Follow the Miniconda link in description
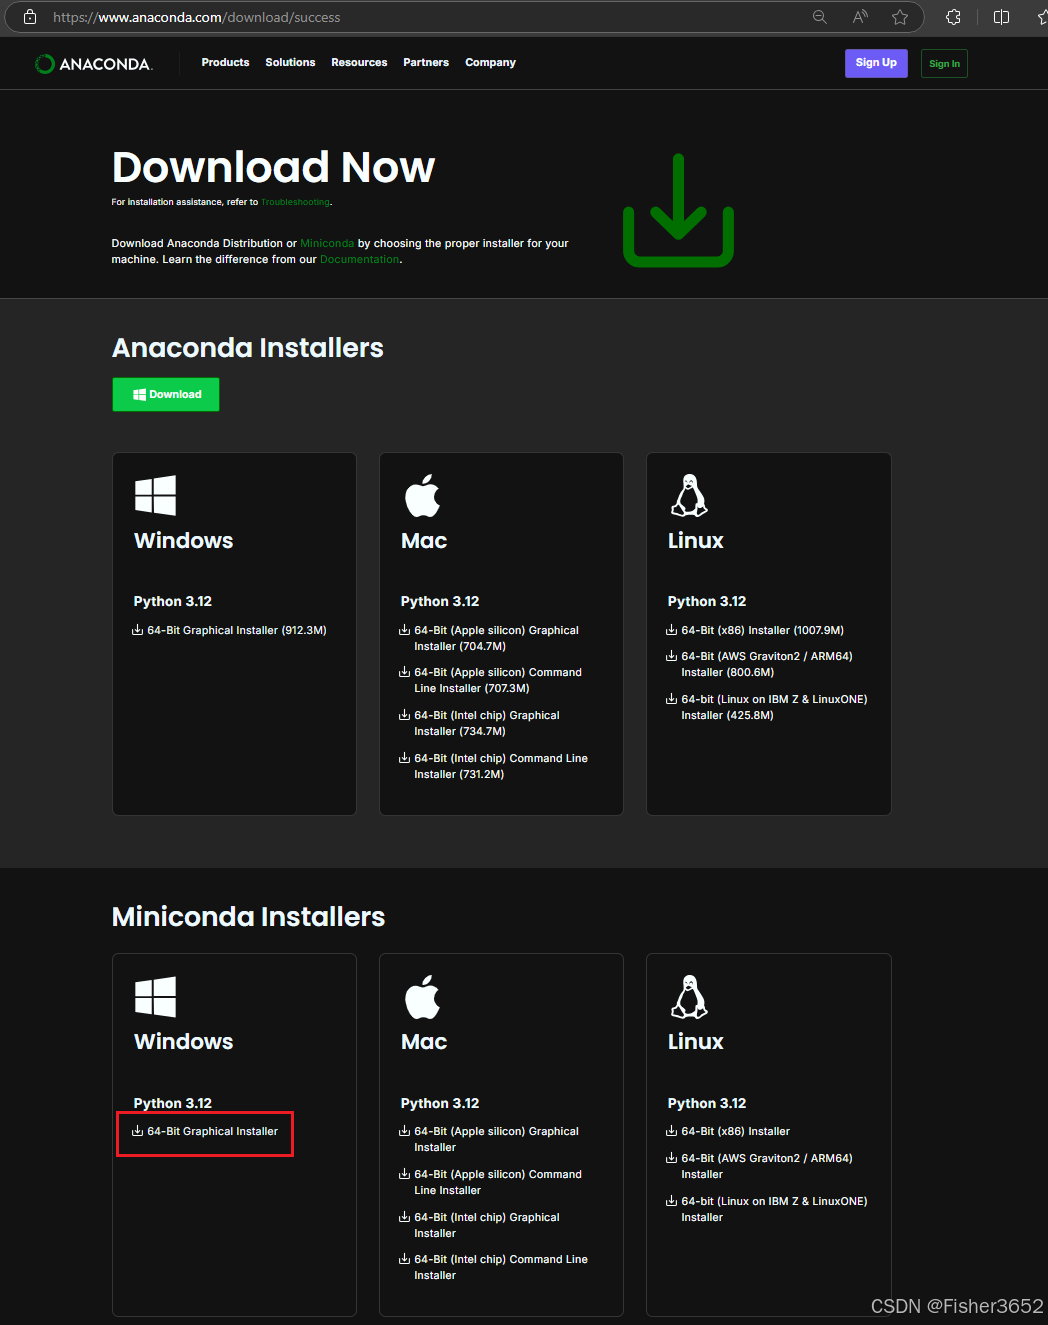This screenshot has width=1048, height=1325. coord(327,243)
